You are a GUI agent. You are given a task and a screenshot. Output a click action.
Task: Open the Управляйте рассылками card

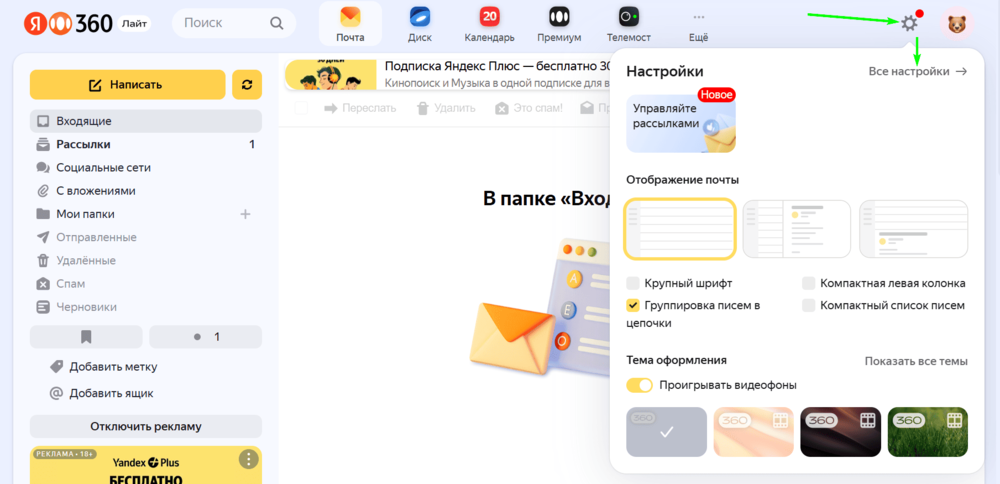[680, 124]
